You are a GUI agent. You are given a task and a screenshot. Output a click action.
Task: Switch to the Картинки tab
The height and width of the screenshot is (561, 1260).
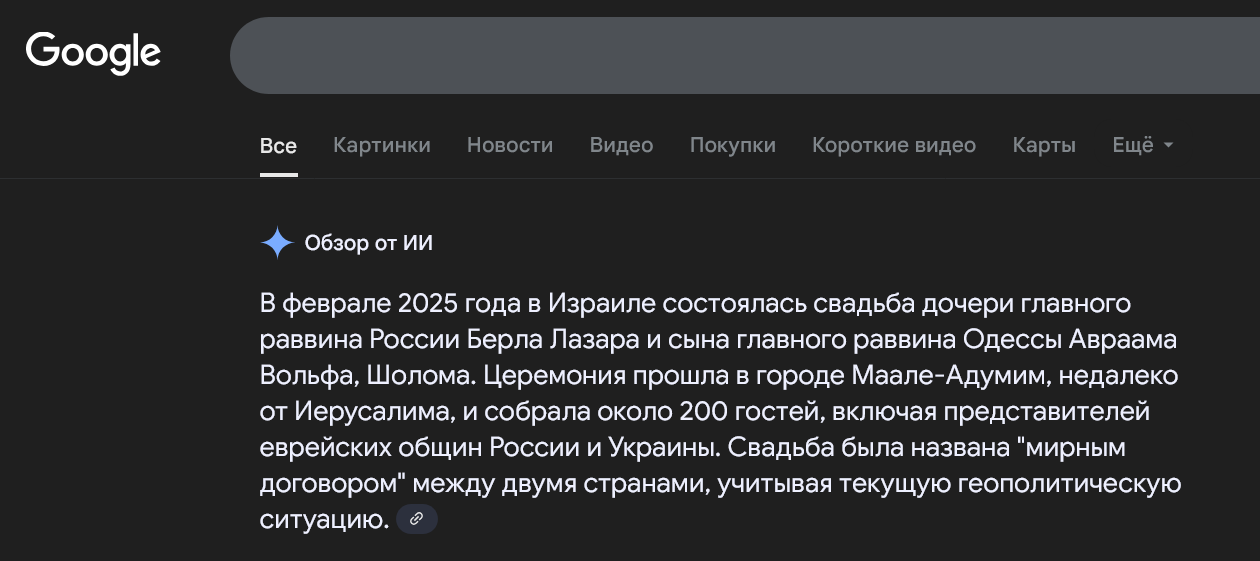[x=382, y=145]
